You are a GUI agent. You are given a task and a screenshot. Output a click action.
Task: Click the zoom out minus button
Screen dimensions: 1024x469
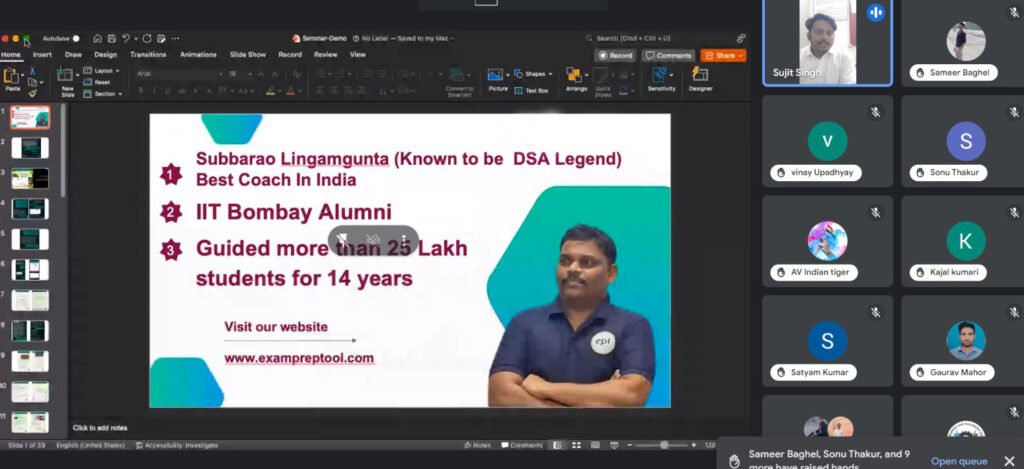point(630,445)
